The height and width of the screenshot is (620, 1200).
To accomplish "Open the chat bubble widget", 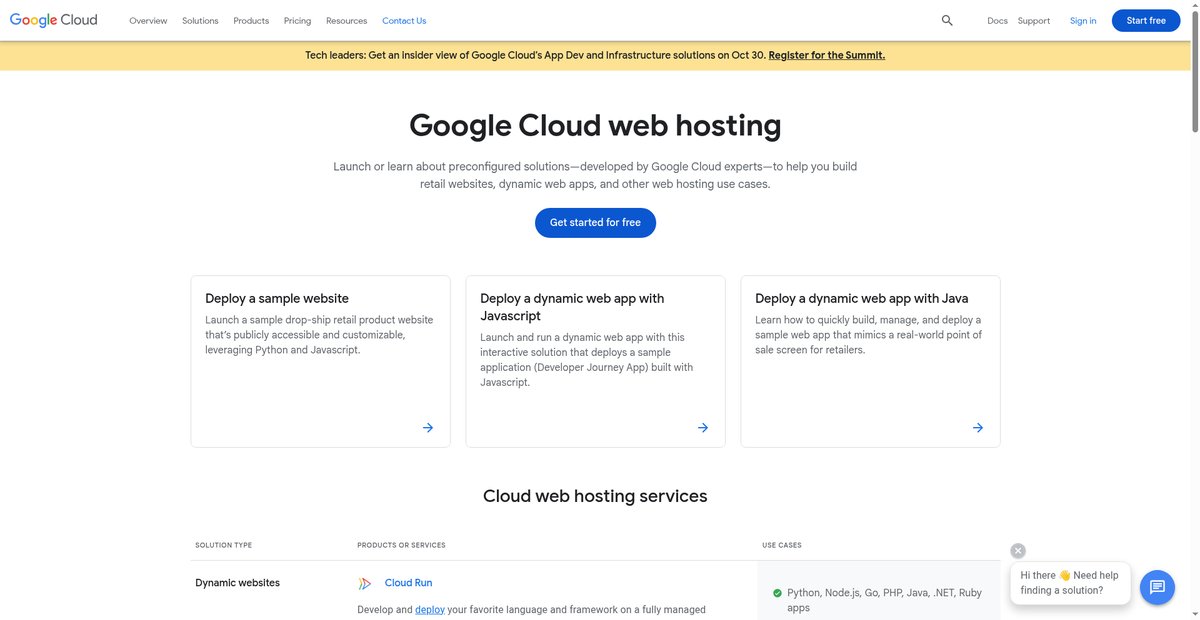I will (1157, 587).
